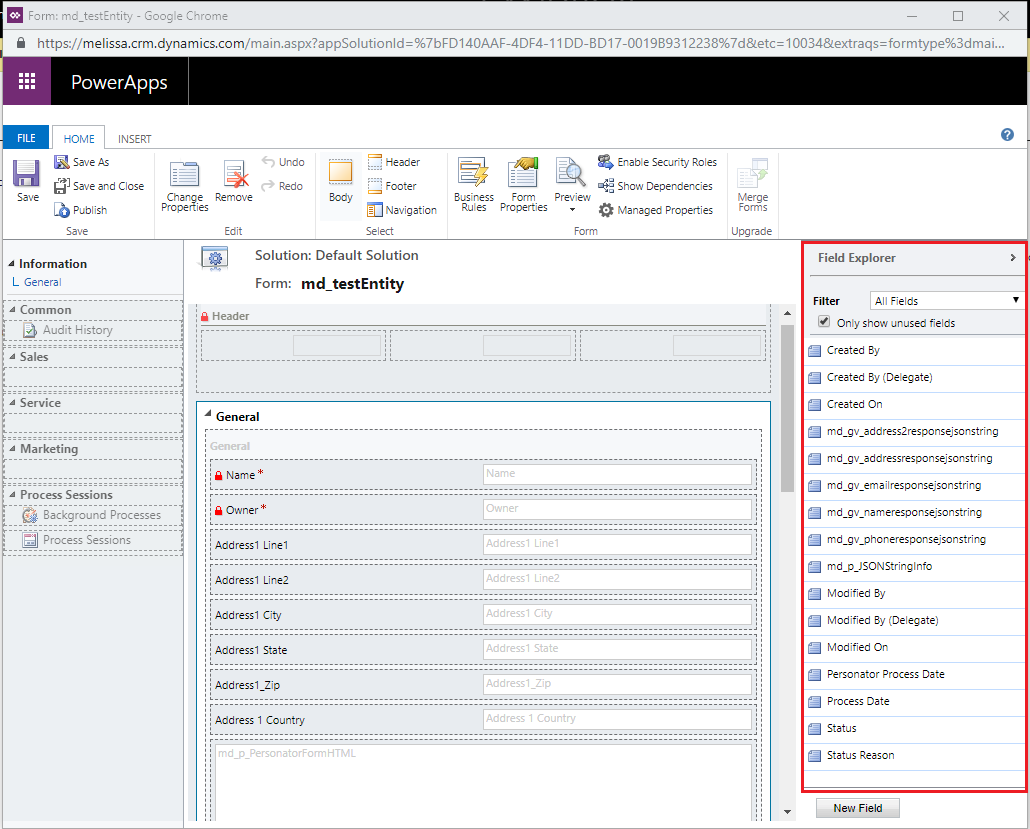Open the PowerApps app launcher grid

point(27,81)
